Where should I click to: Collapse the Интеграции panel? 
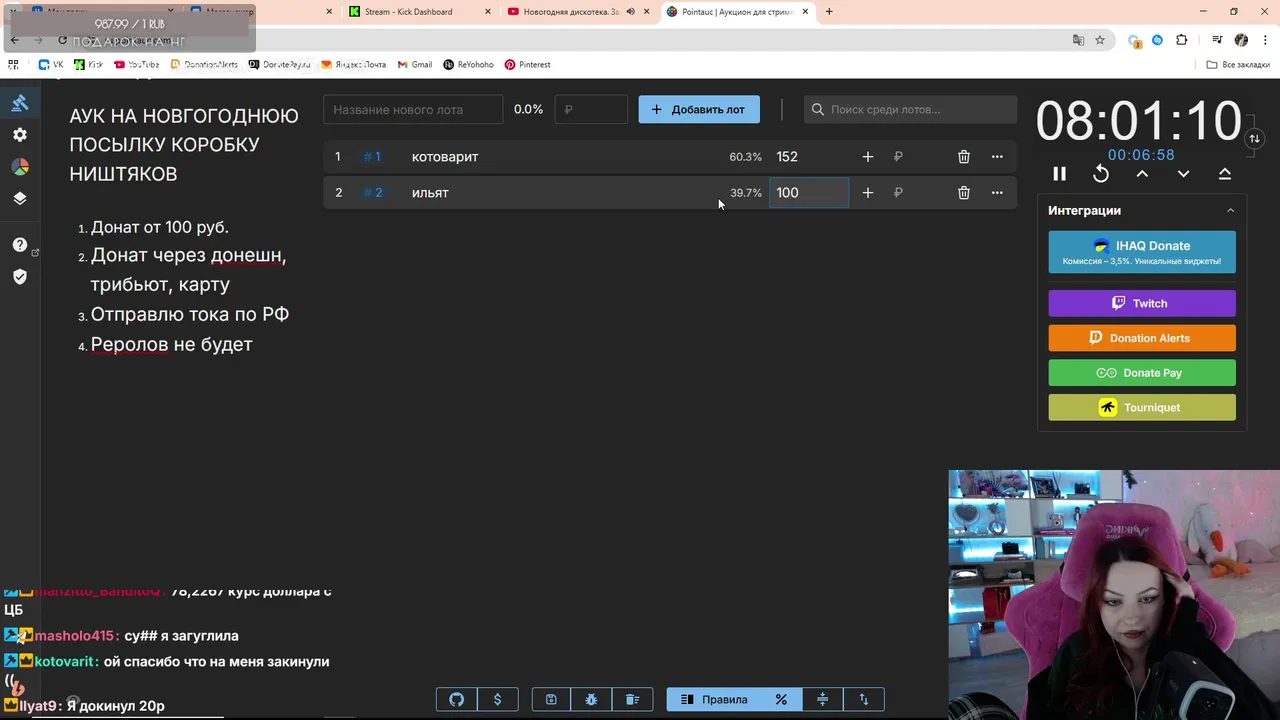pyautogui.click(x=1231, y=211)
